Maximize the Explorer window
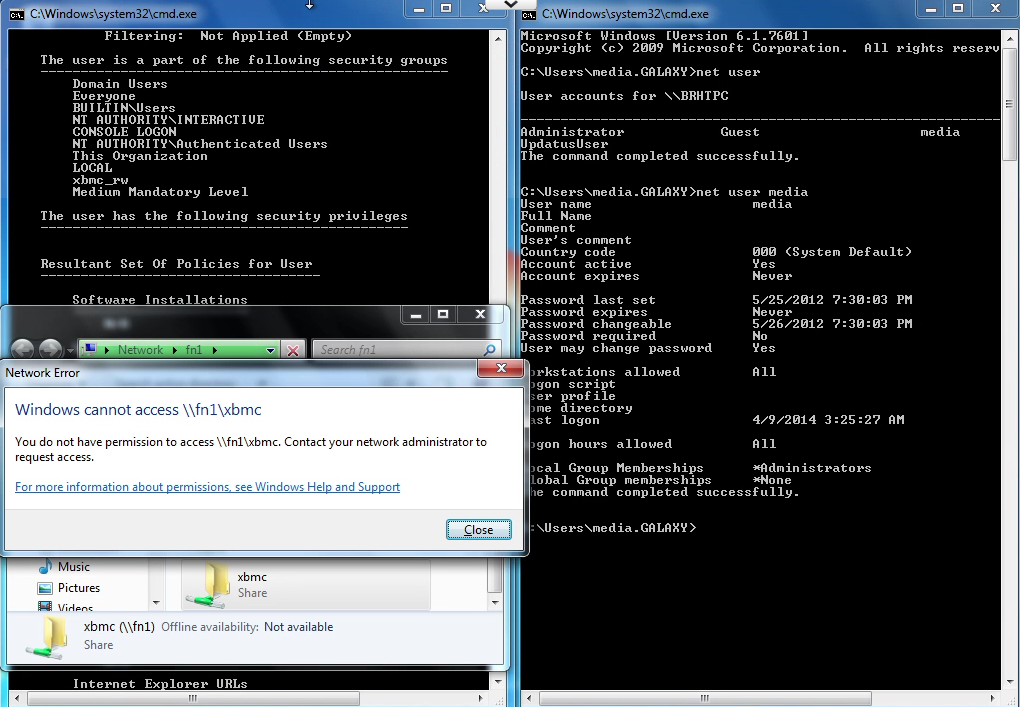 click(443, 315)
